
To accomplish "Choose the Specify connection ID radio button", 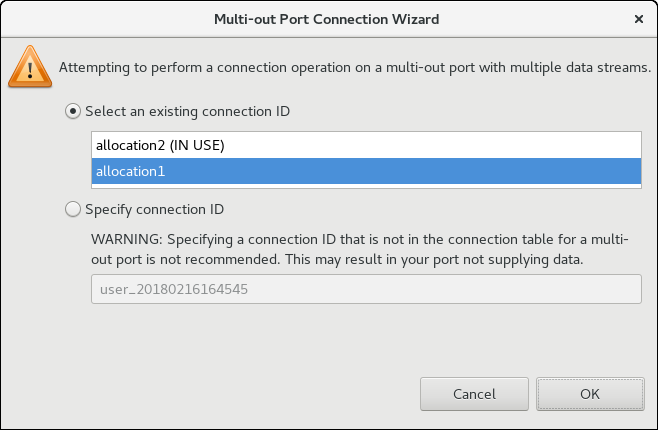I will coord(73,210).
